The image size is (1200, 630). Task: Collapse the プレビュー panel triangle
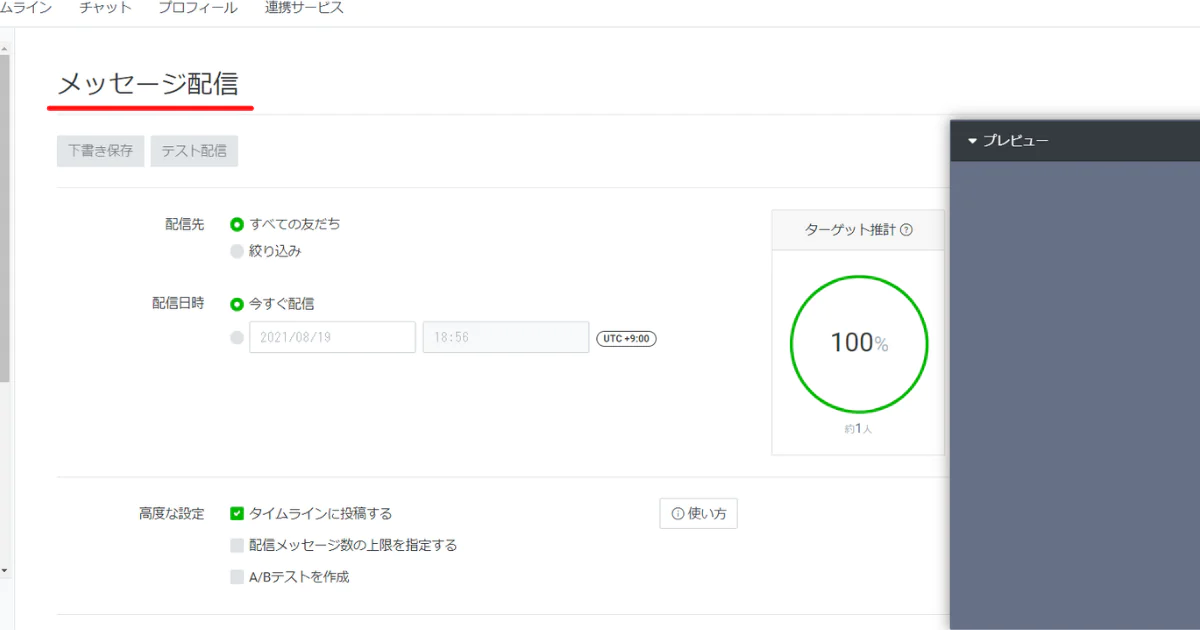point(972,141)
